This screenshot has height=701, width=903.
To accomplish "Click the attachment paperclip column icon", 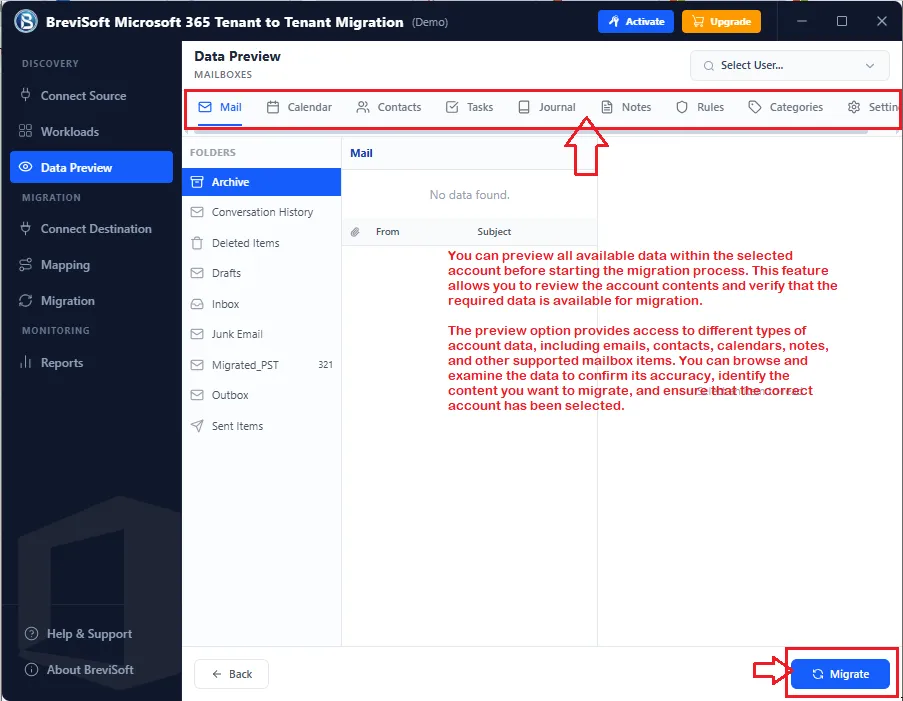I will (355, 232).
